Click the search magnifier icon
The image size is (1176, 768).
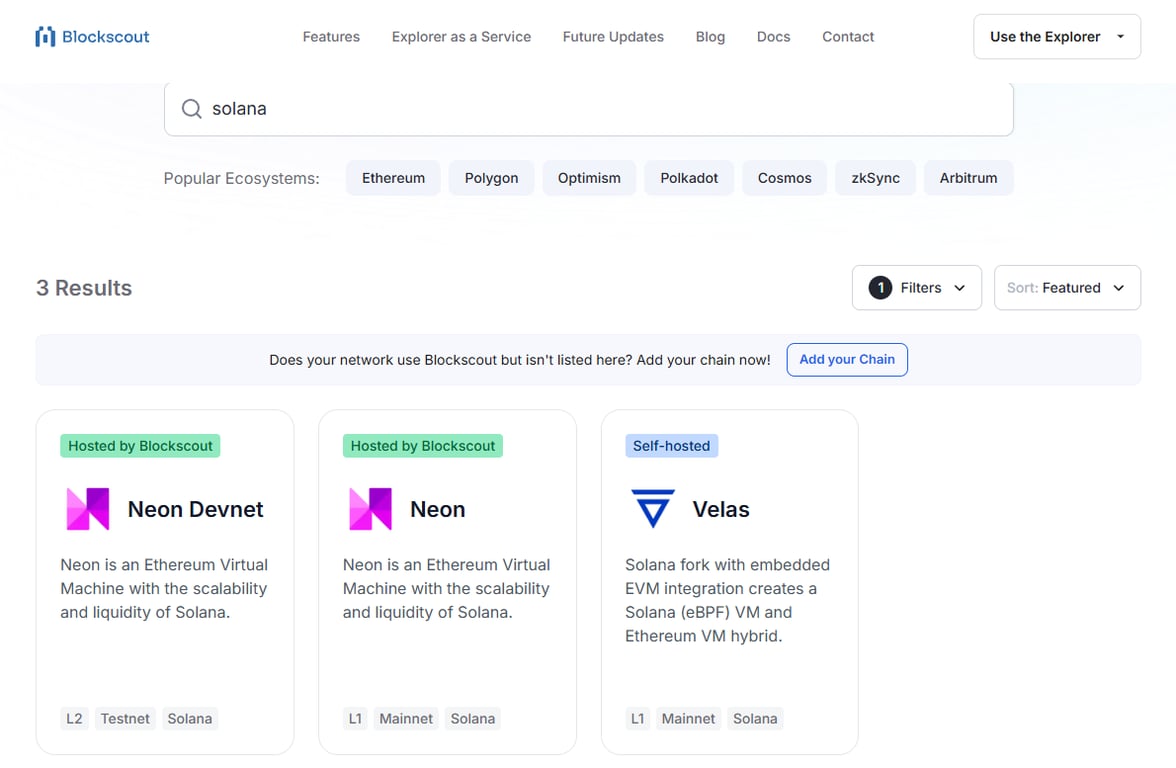(x=192, y=109)
